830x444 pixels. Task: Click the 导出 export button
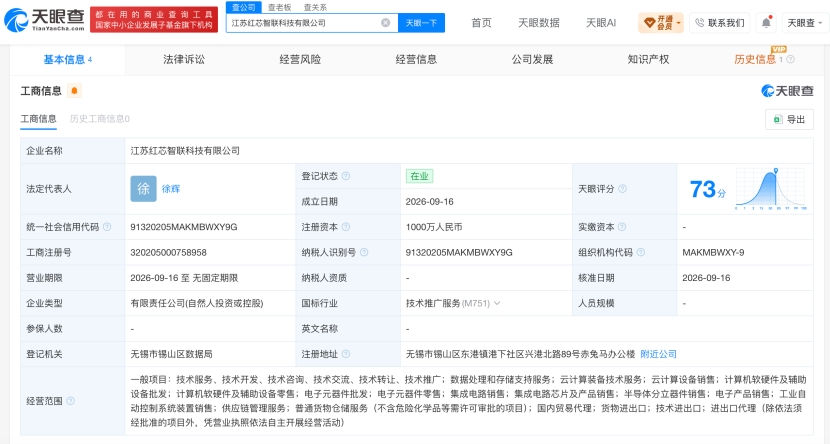[x=789, y=120]
